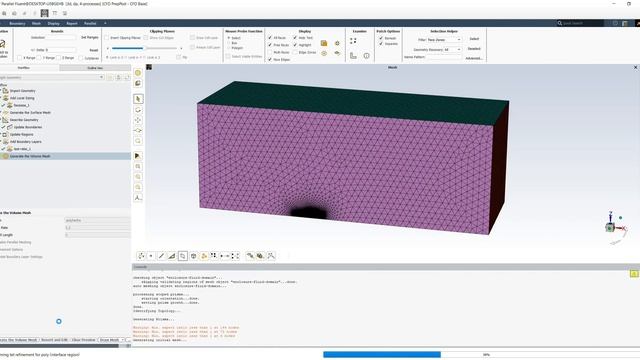The height and width of the screenshot is (360, 640).
Task: Click the yellow console options icon
Action: [x=634, y=273]
